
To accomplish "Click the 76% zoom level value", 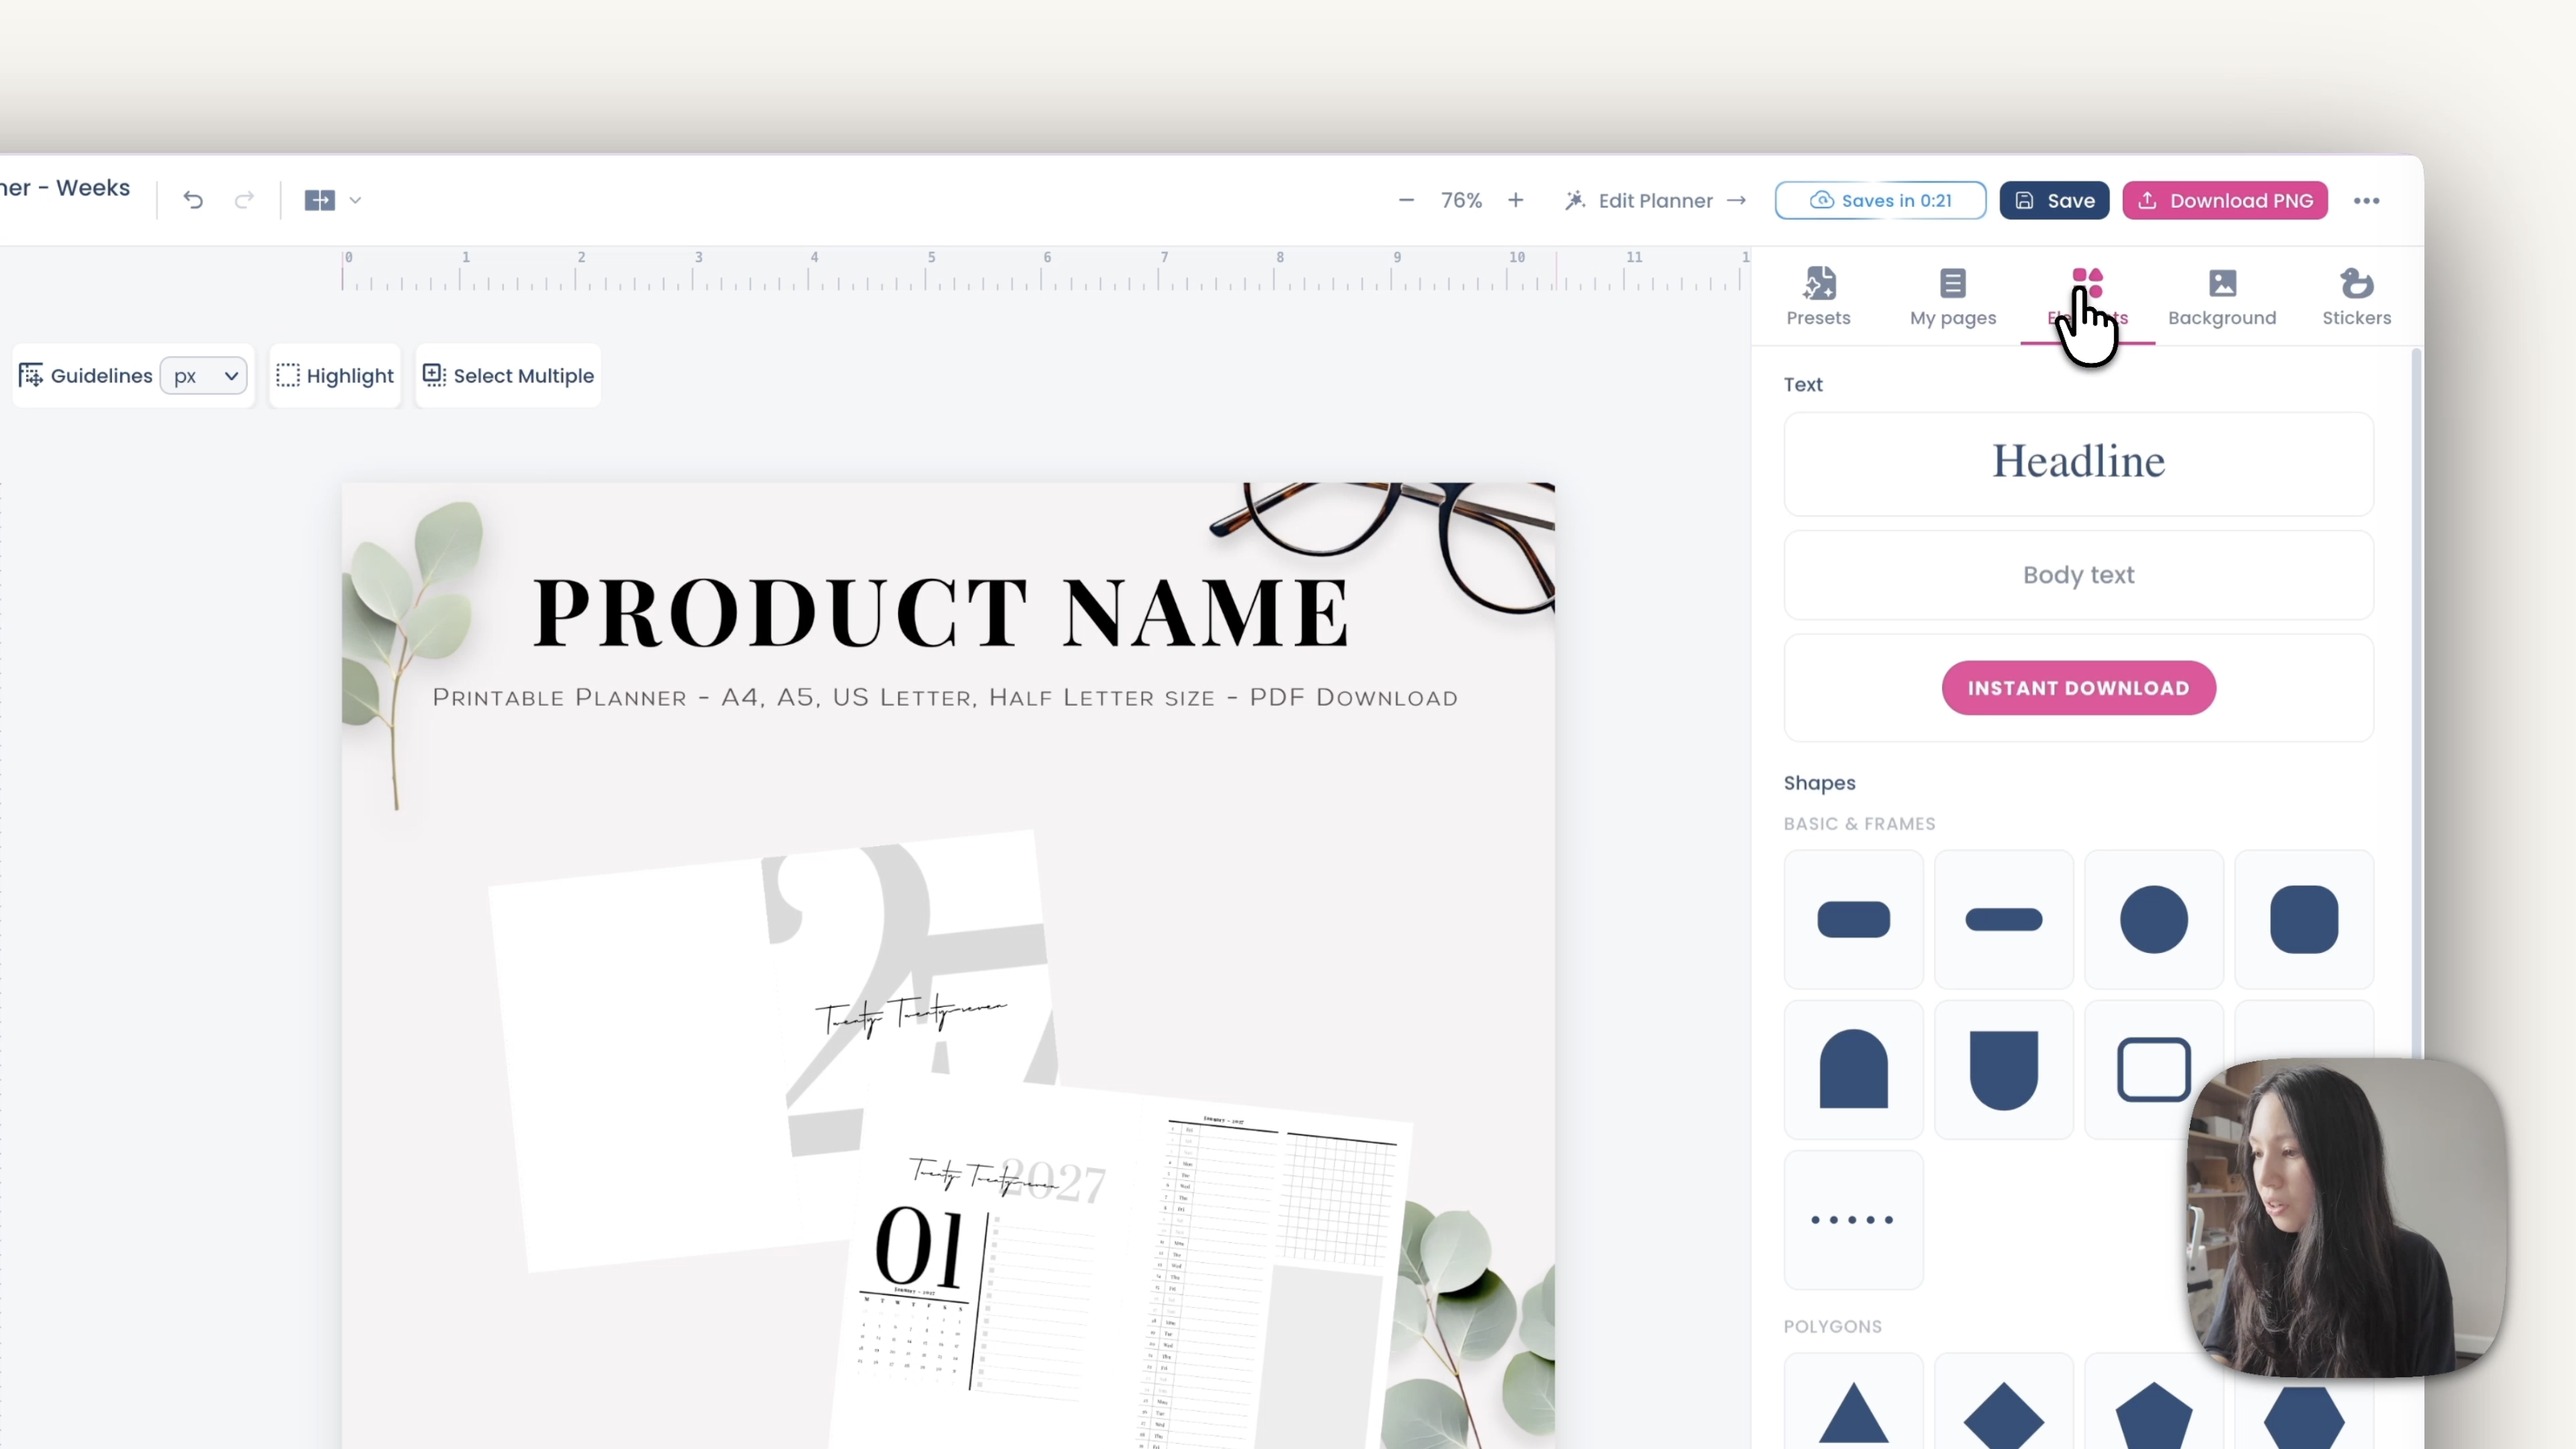I will 1461,200.
